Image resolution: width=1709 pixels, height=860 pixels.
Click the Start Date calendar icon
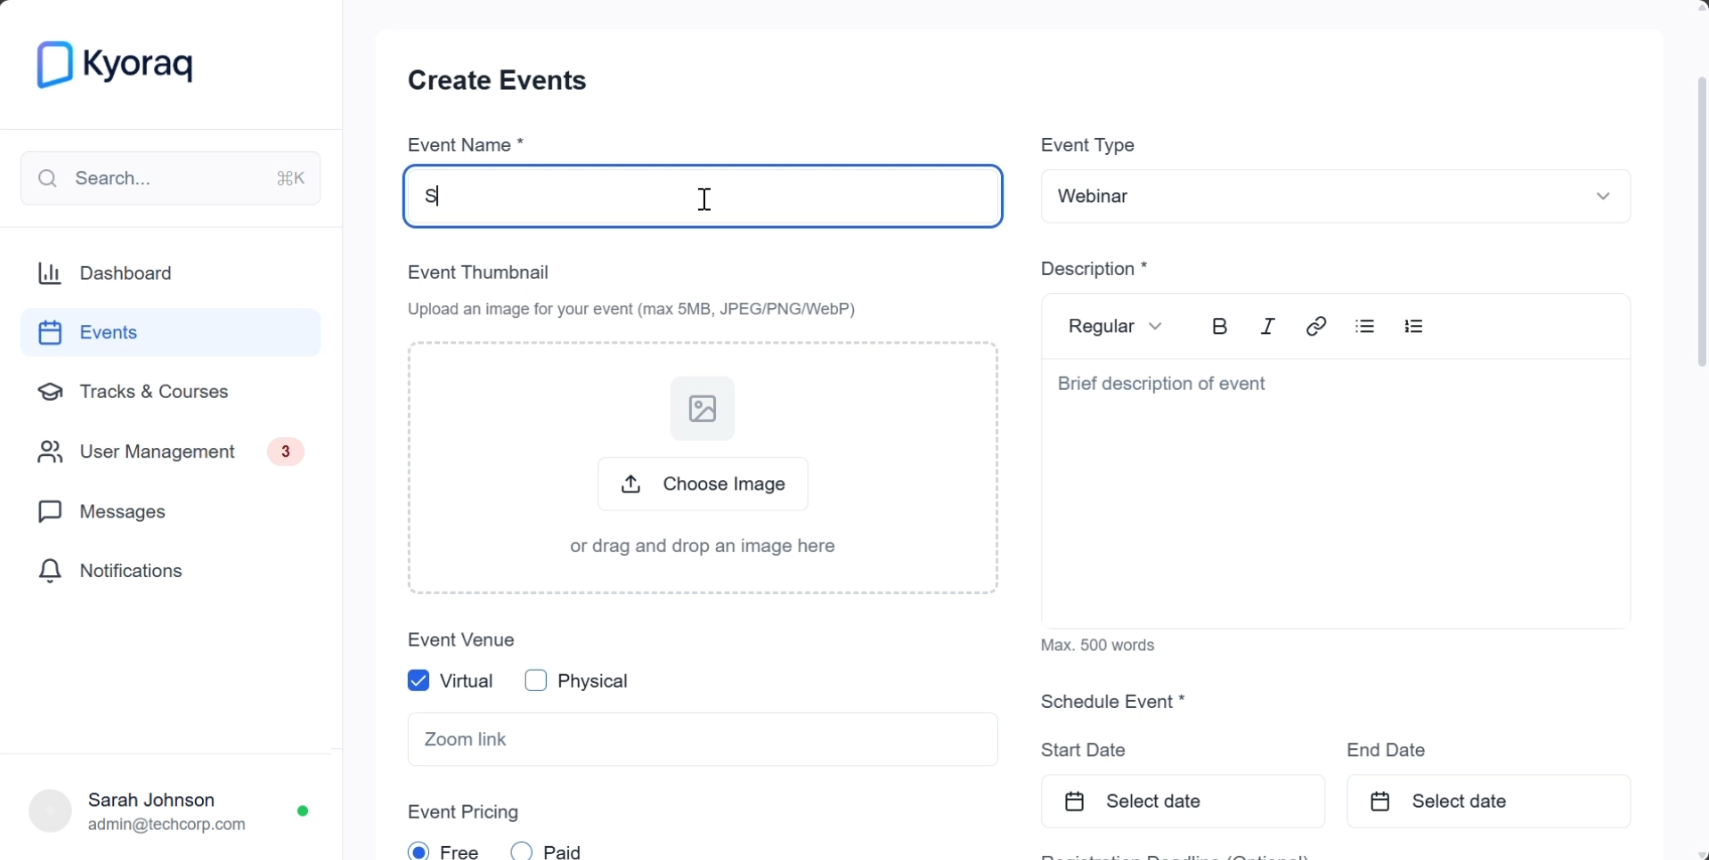[1073, 800]
